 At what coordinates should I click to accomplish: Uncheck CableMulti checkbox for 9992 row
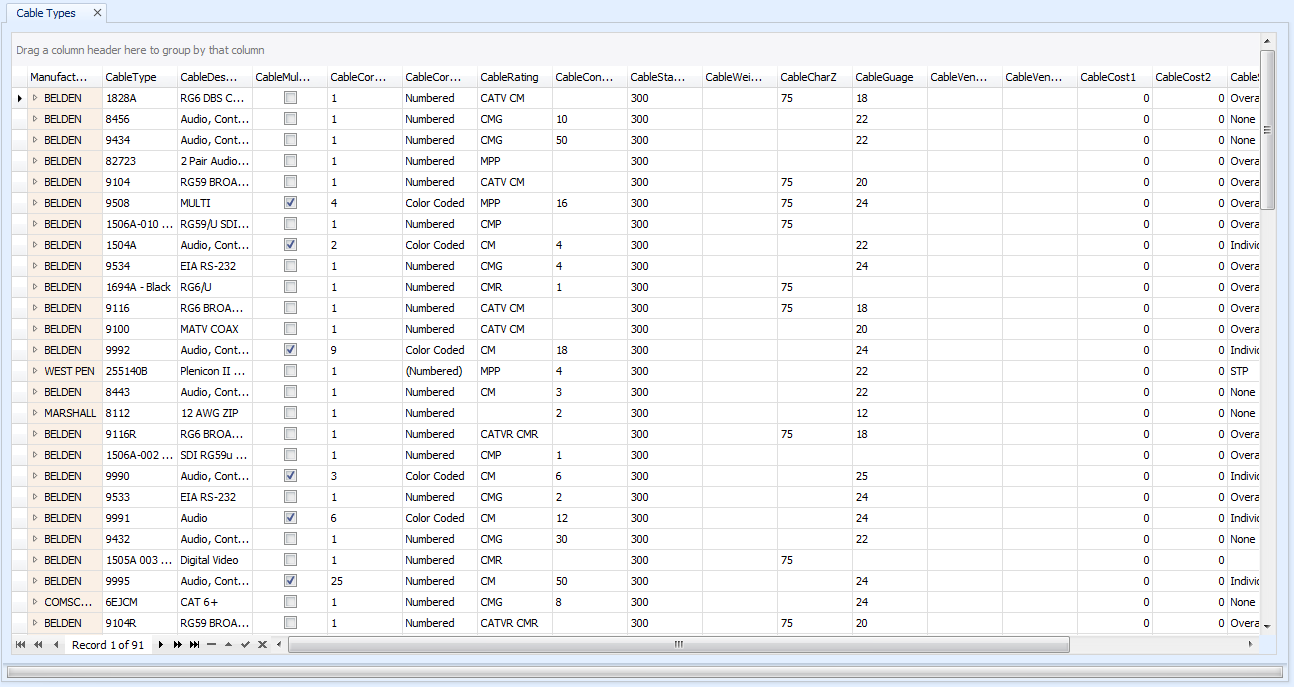coord(290,350)
